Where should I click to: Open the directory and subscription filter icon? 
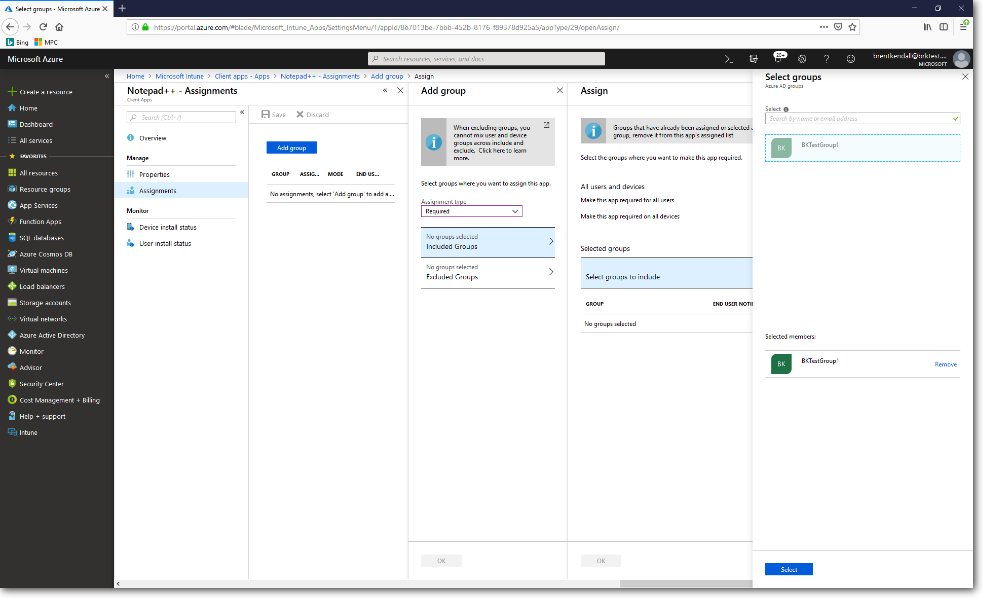click(753, 59)
